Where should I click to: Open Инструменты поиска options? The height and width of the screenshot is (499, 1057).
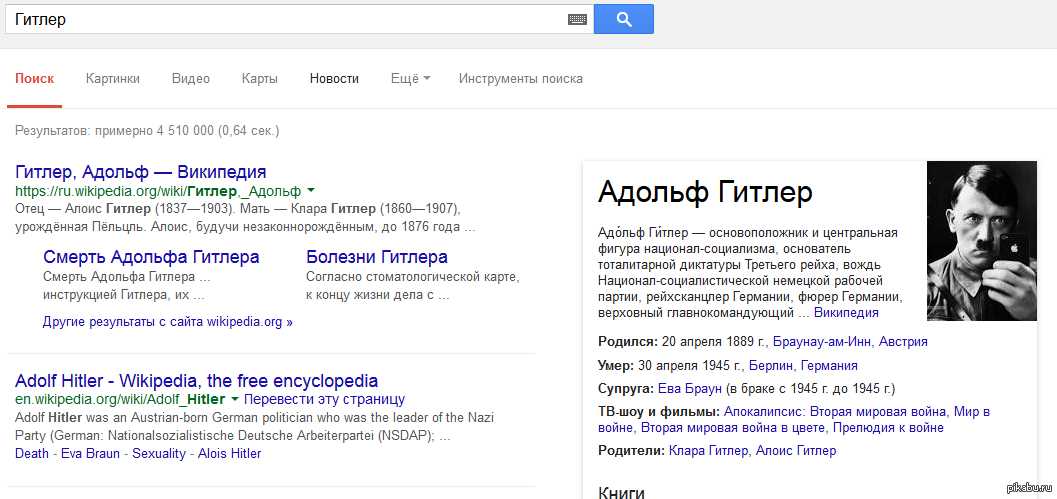[520, 79]
